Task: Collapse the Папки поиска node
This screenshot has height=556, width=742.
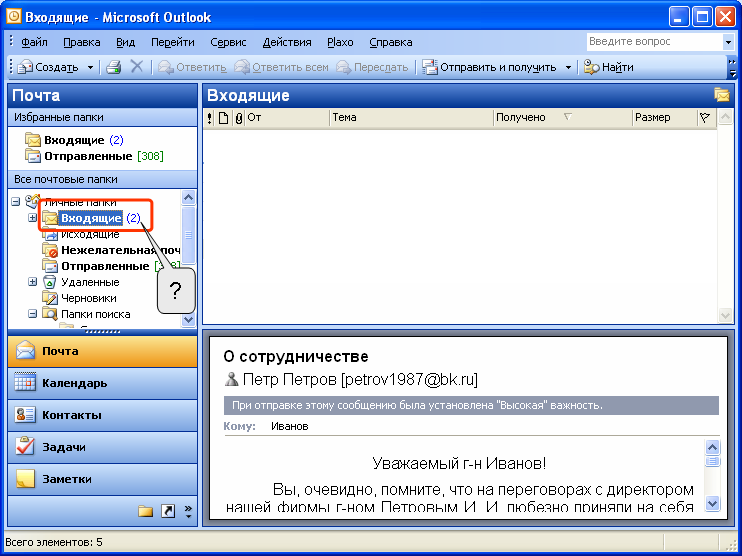Action: coord(32,314)
